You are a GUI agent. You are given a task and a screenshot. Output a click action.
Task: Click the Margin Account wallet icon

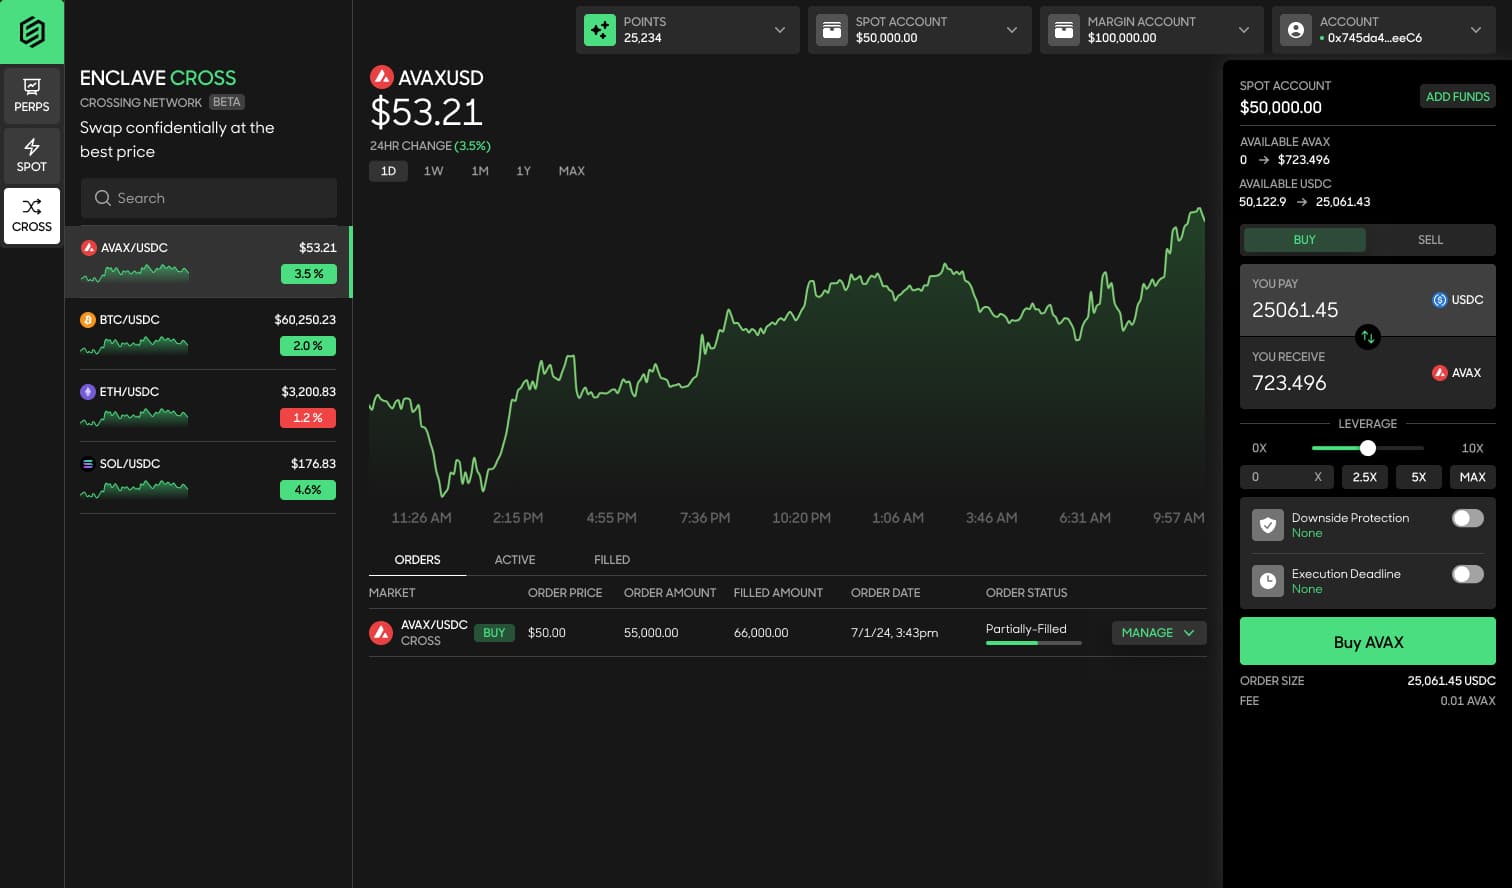tap(1064, 30)
